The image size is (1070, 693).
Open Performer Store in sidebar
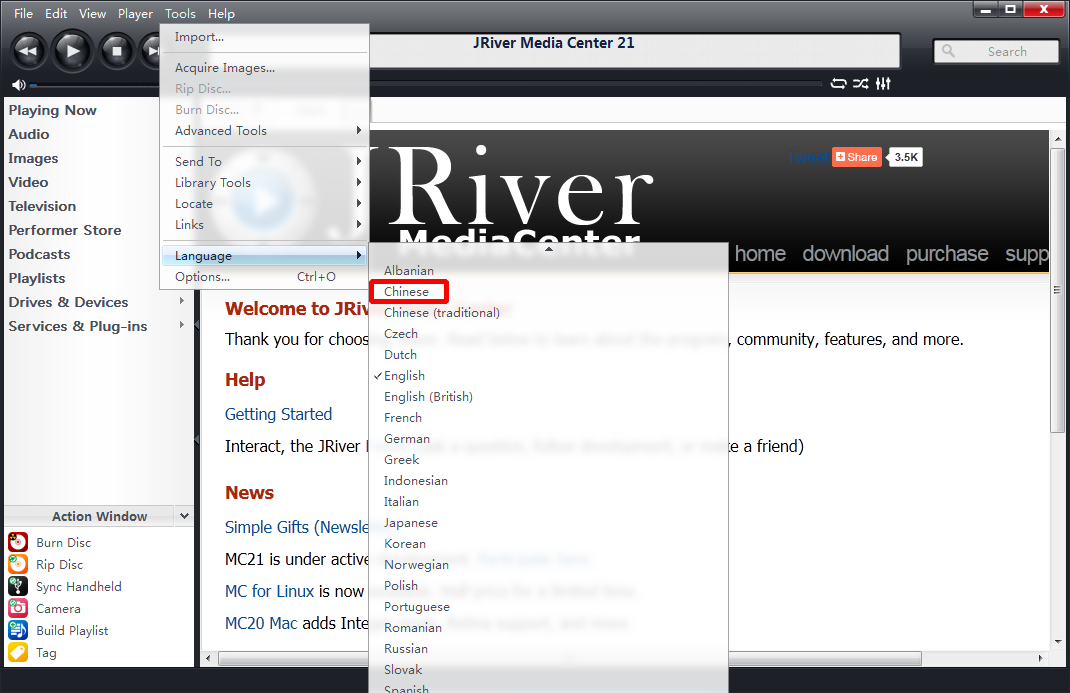[x=65, y=230]
